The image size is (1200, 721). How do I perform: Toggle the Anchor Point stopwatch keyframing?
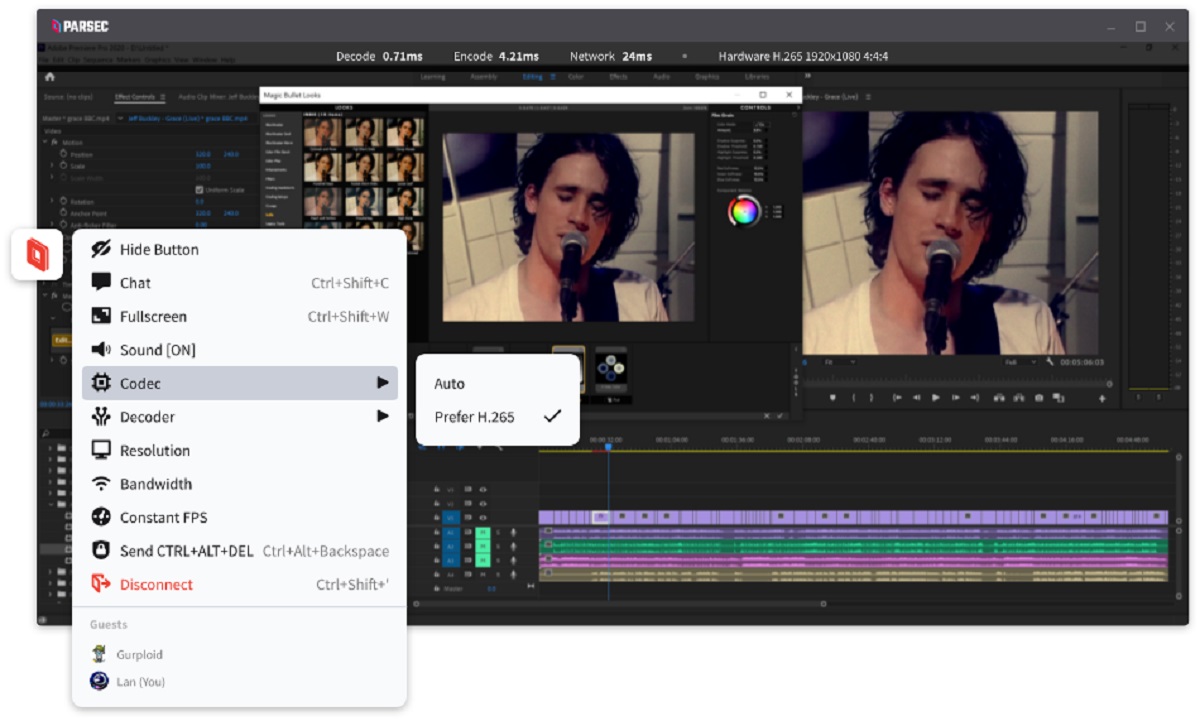pyautogui.click(x=64, y=212)
